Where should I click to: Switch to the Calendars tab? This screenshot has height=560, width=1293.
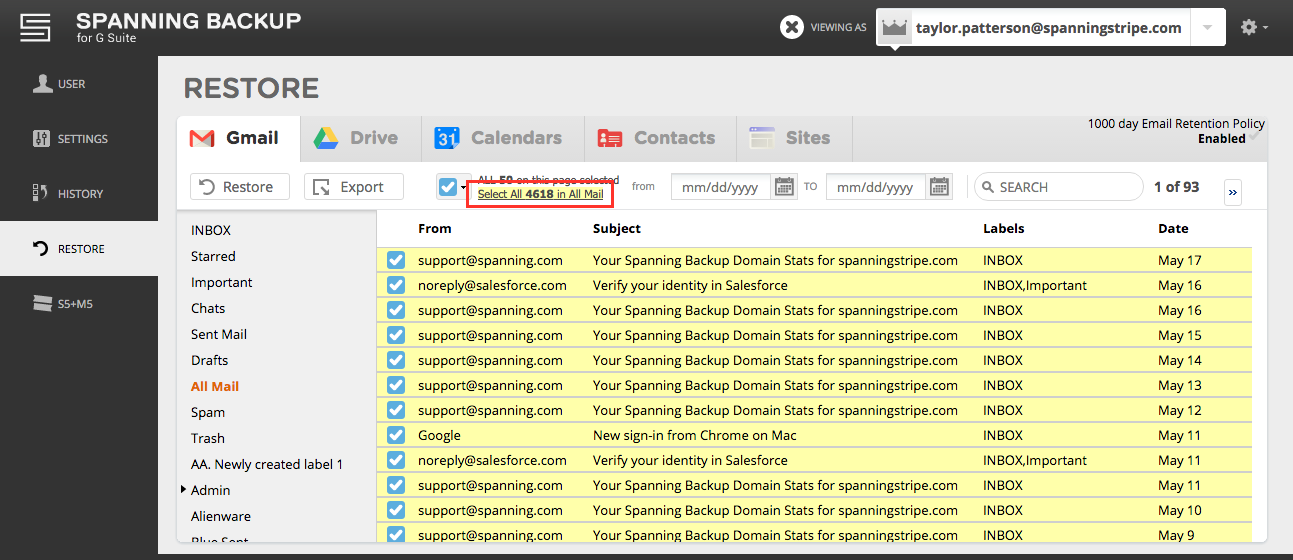pos(498,138)
